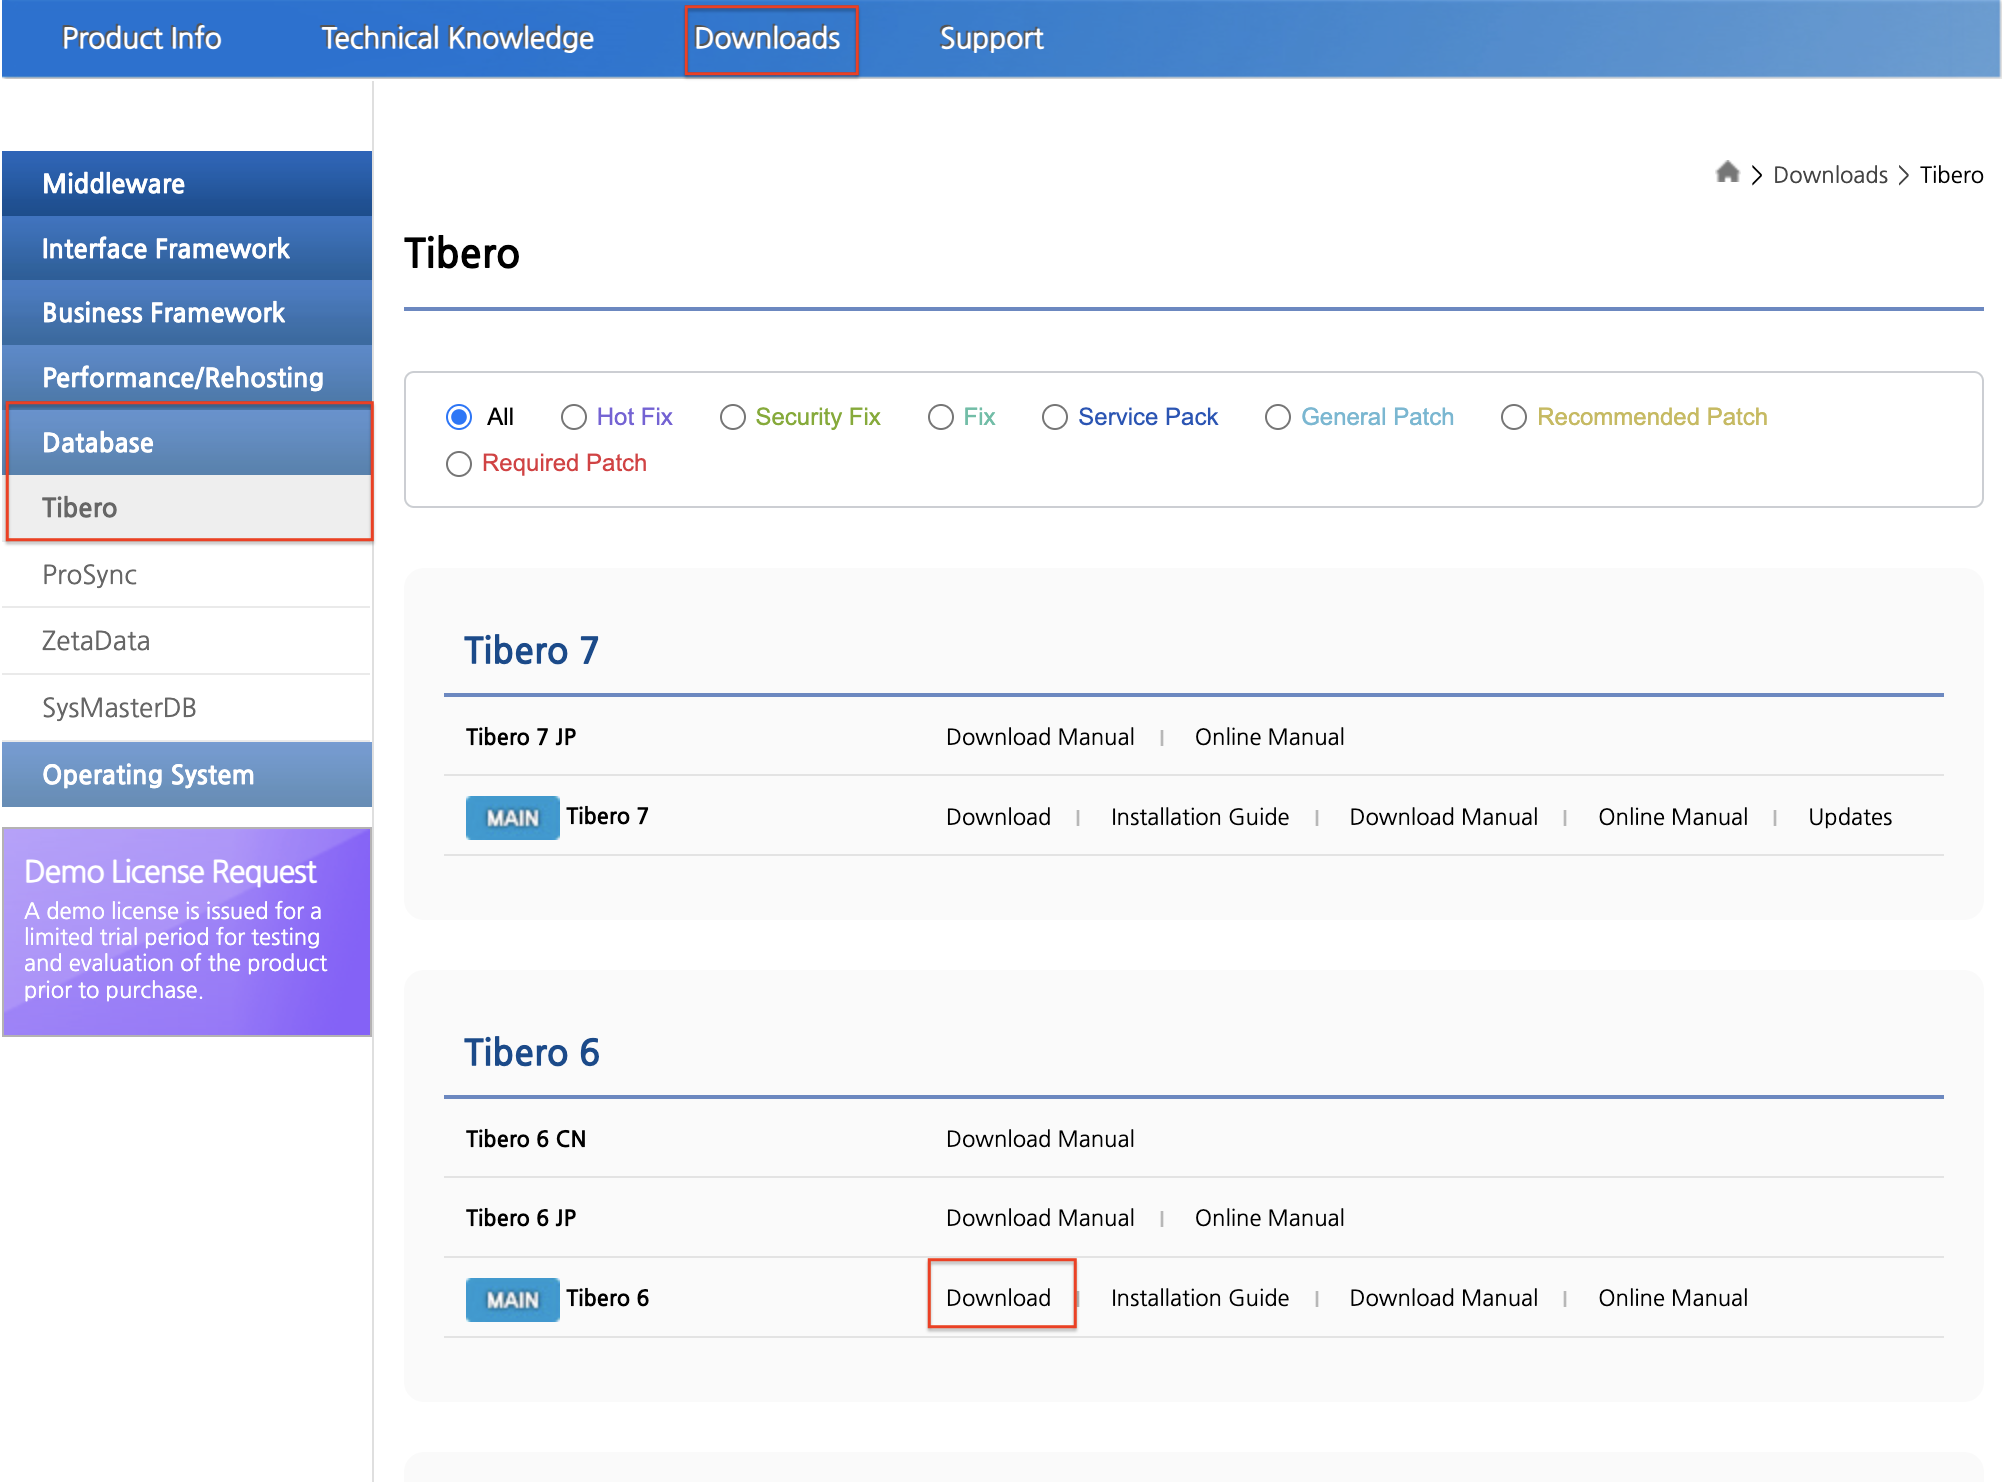
Task: Open SysMasterDB in the sidebar
Action: point(187,708)
